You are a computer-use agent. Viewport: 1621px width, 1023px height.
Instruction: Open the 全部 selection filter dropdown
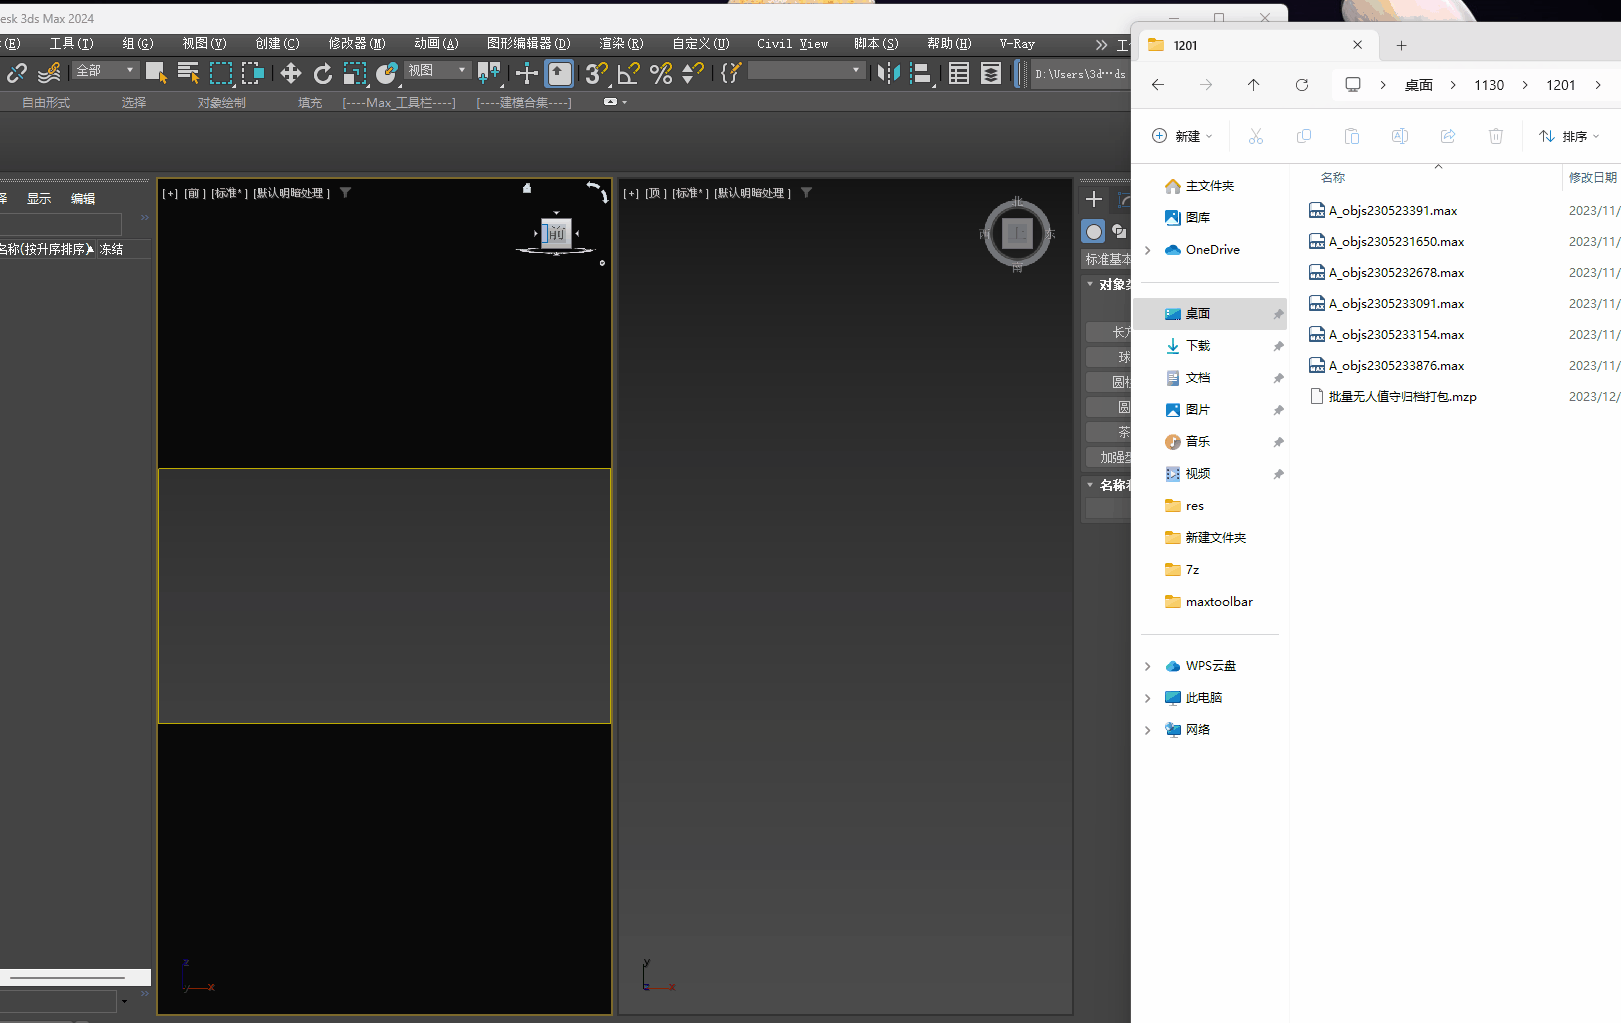click(x=106, y=70)
